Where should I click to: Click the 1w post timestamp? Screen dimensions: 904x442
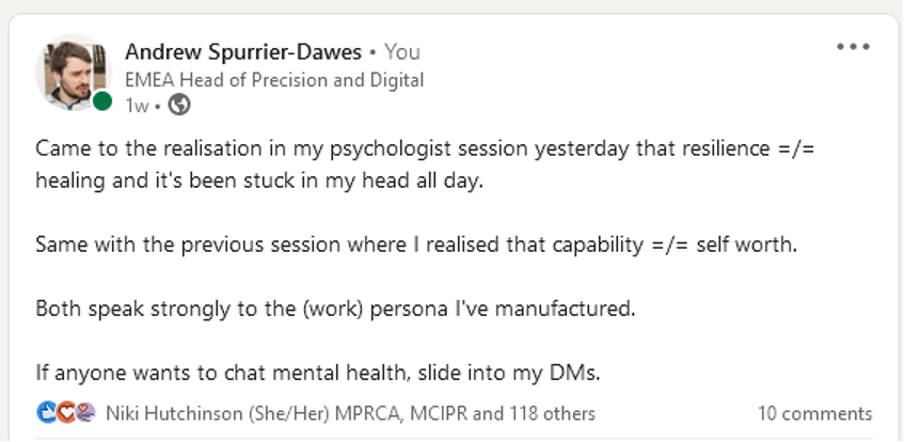(x=137, y=105)
